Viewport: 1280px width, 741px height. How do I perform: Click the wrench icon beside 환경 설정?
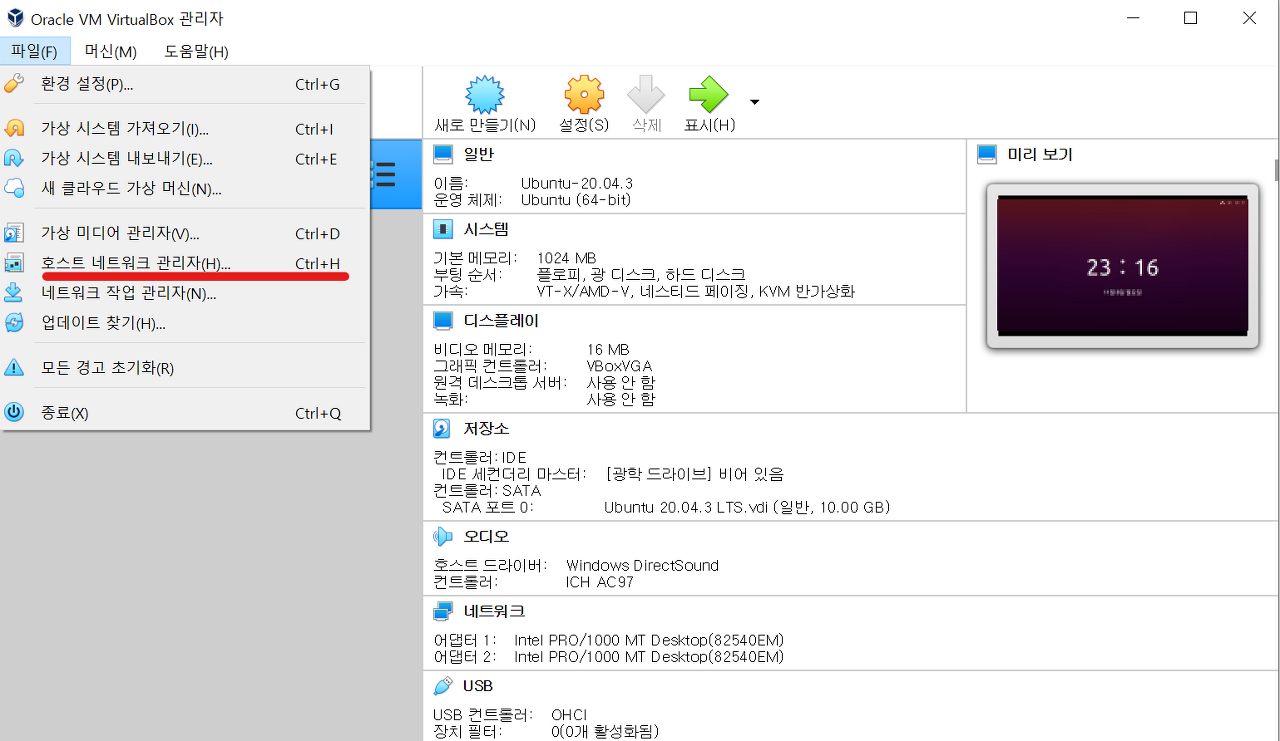point(14,84)
